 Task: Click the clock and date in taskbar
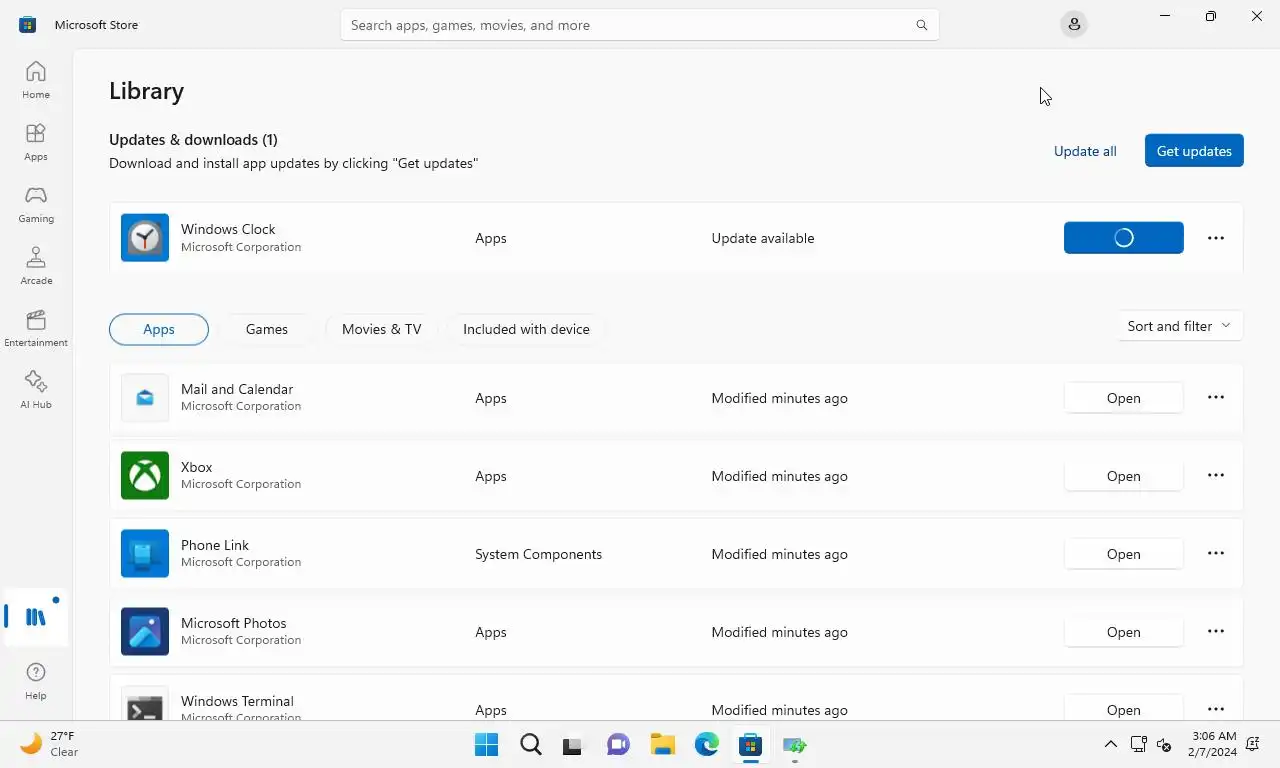[x=1213, y=744]
